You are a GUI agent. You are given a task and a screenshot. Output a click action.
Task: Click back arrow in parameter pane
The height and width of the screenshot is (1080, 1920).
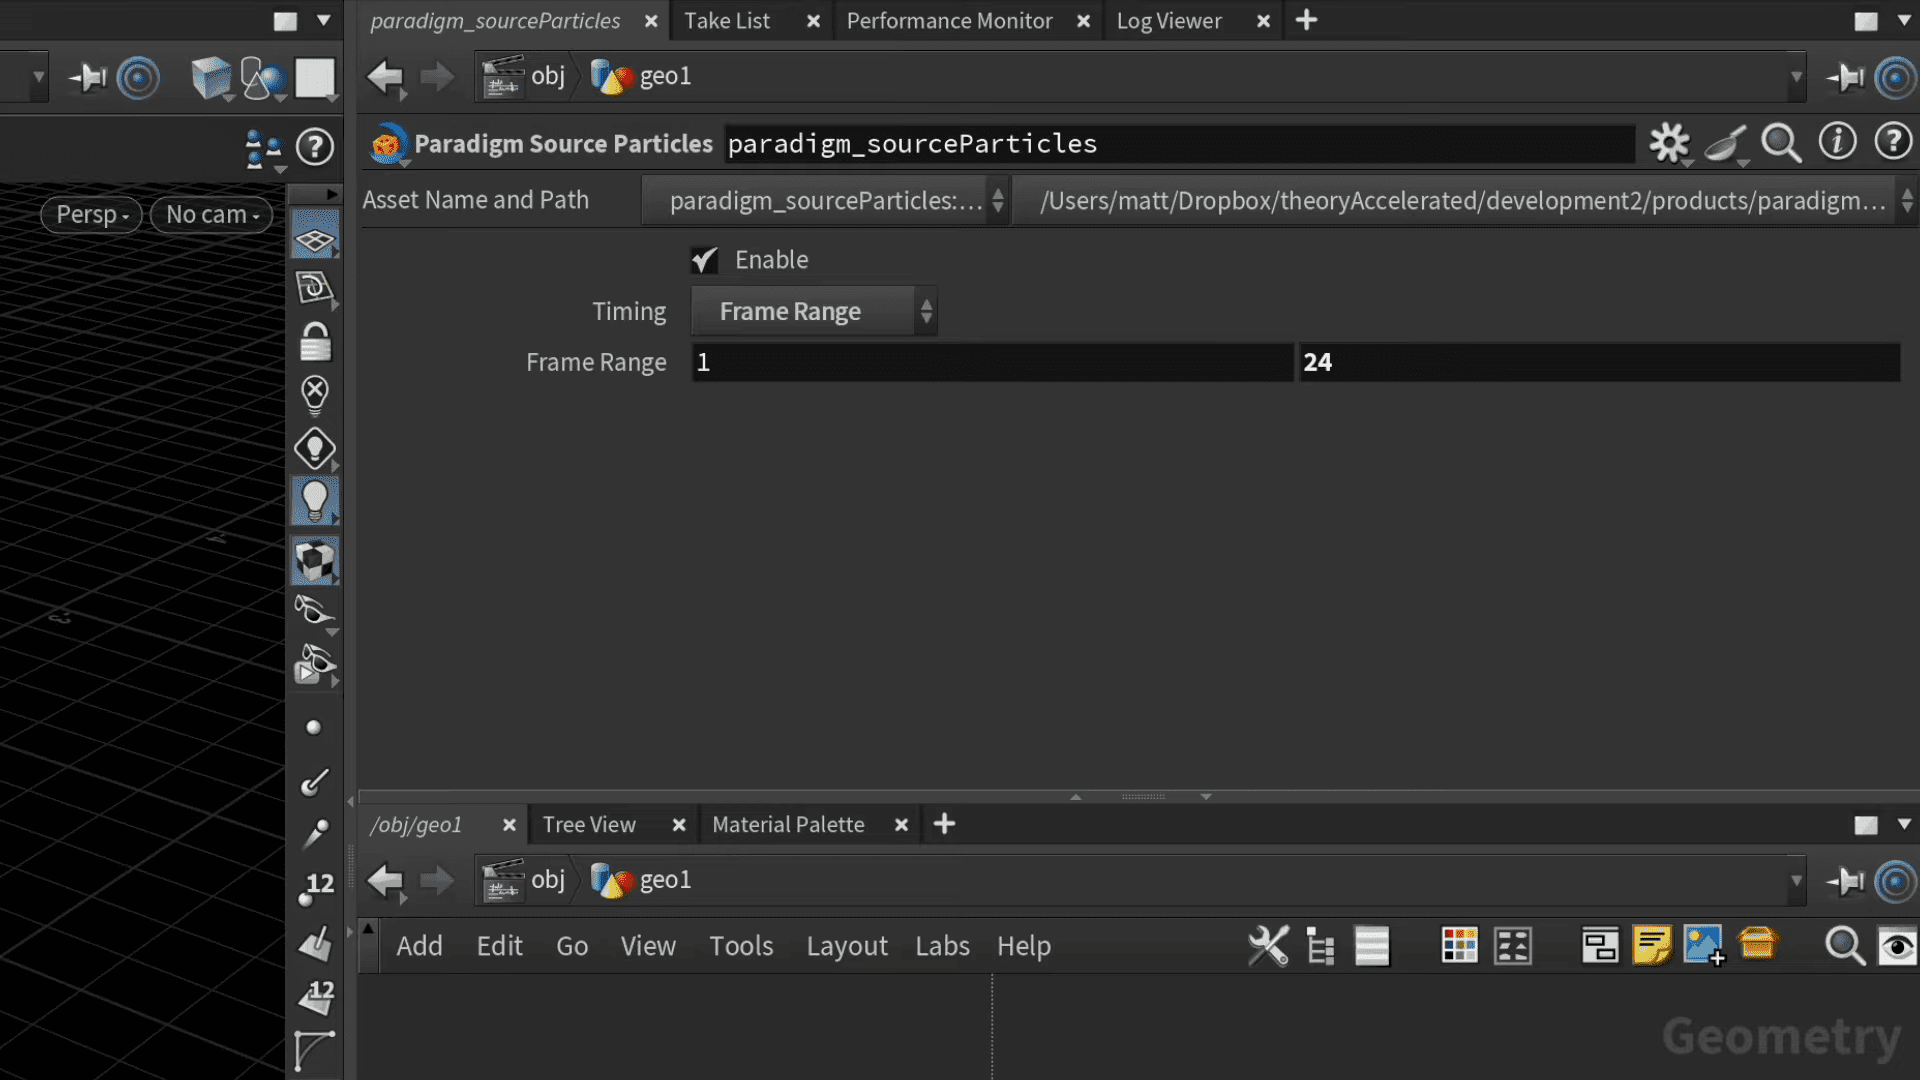(385, 76)
